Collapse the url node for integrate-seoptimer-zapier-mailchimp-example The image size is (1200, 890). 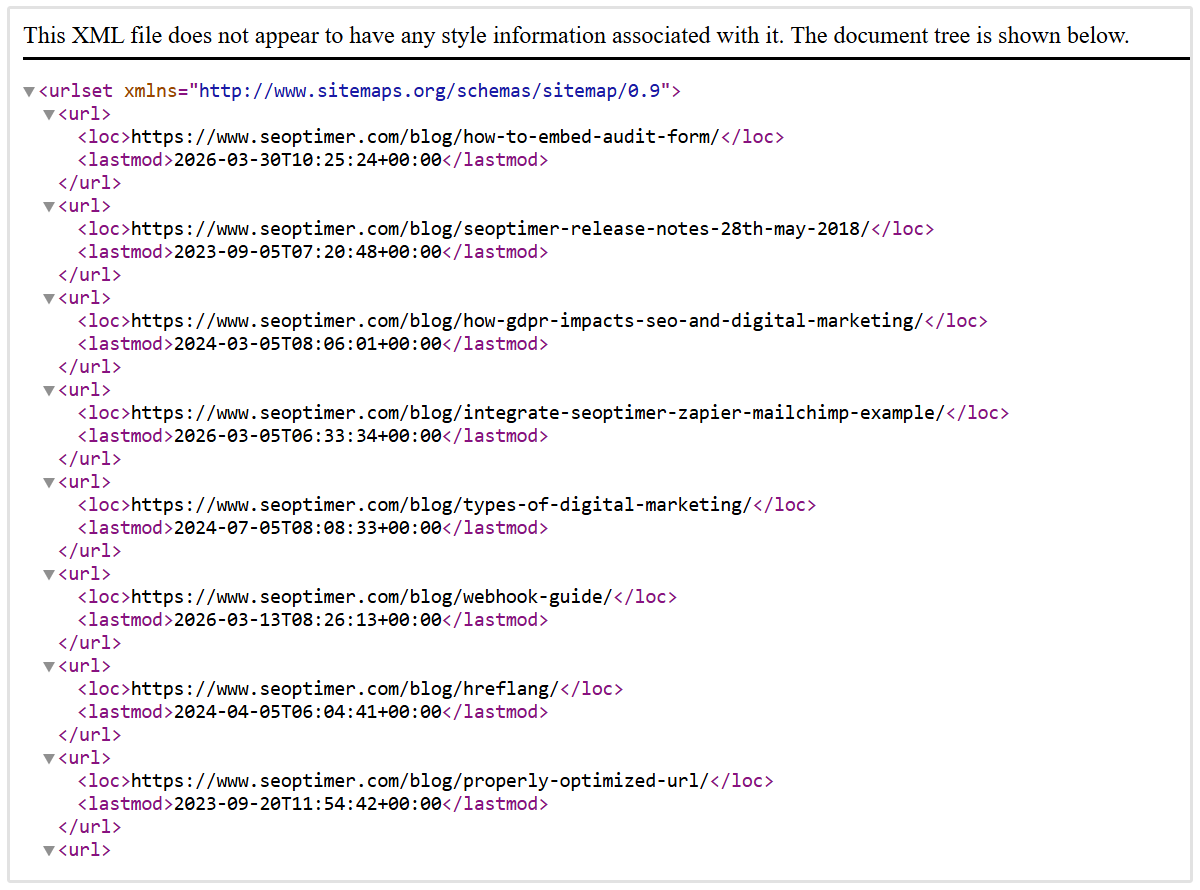pyautogui.click(x=49, y=391)
